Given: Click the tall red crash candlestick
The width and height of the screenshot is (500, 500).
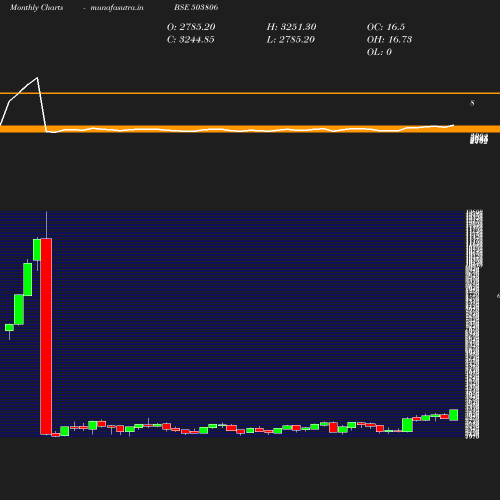Looking at the screenshot, I should pos(46,336).
